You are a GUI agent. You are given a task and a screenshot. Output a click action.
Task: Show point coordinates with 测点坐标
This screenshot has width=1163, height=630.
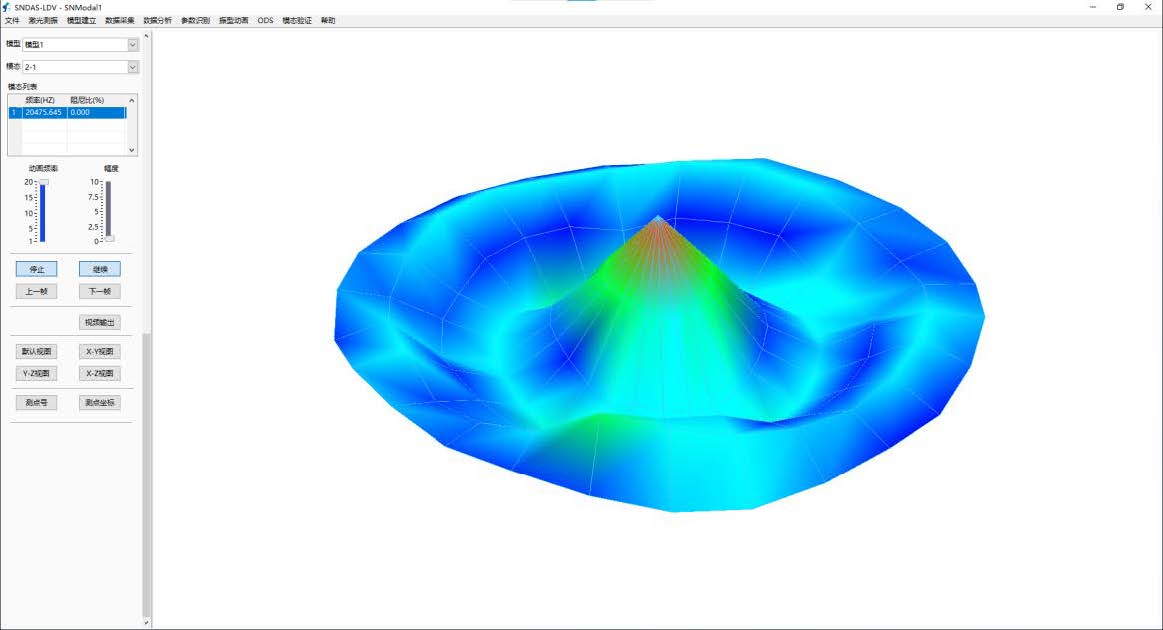coord(100,402)
